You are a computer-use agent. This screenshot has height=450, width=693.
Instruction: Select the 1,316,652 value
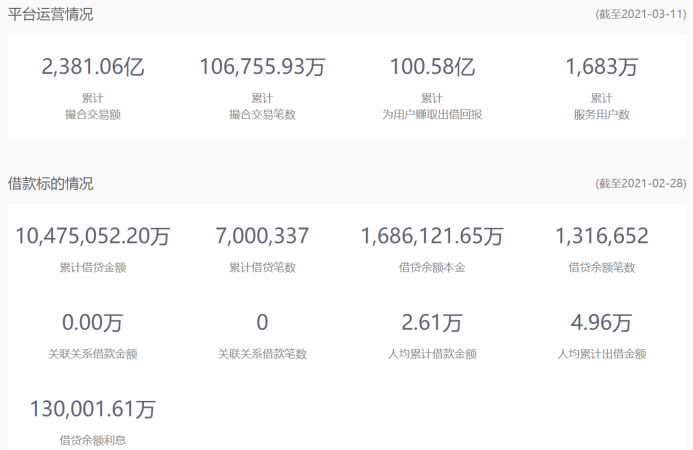pyautogui.click(x=602, y=236)
